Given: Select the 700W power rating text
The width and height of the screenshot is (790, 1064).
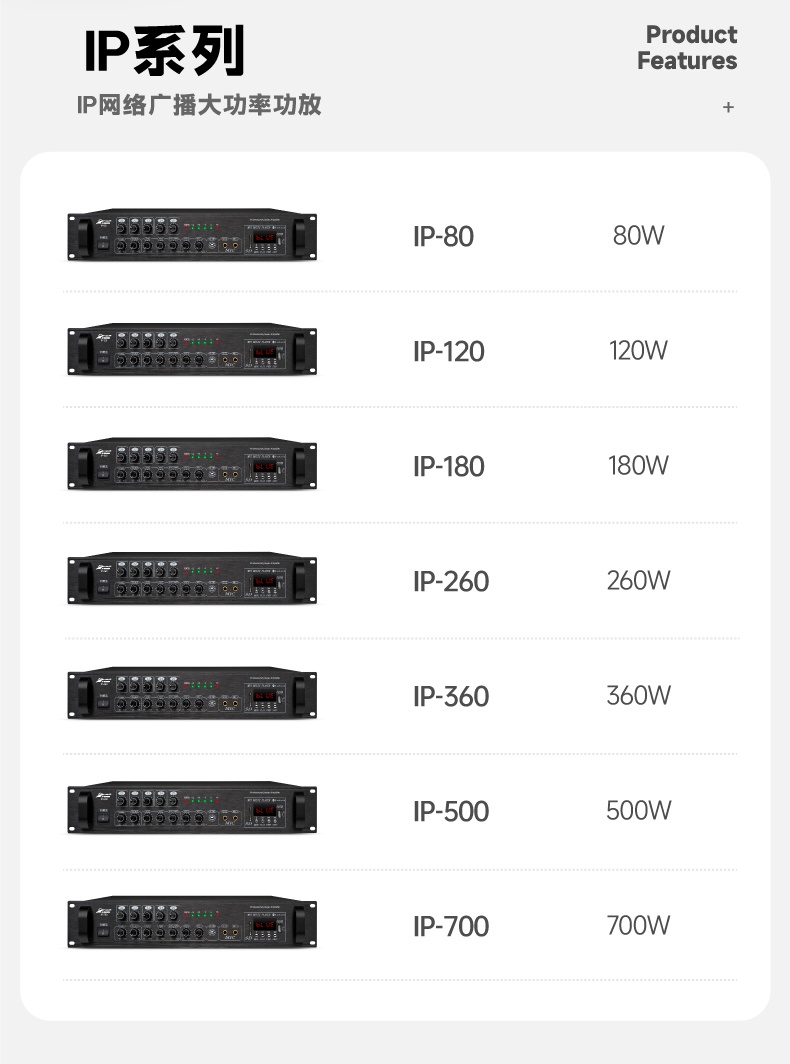Looking at the screenshot, I should coord(638,925).
